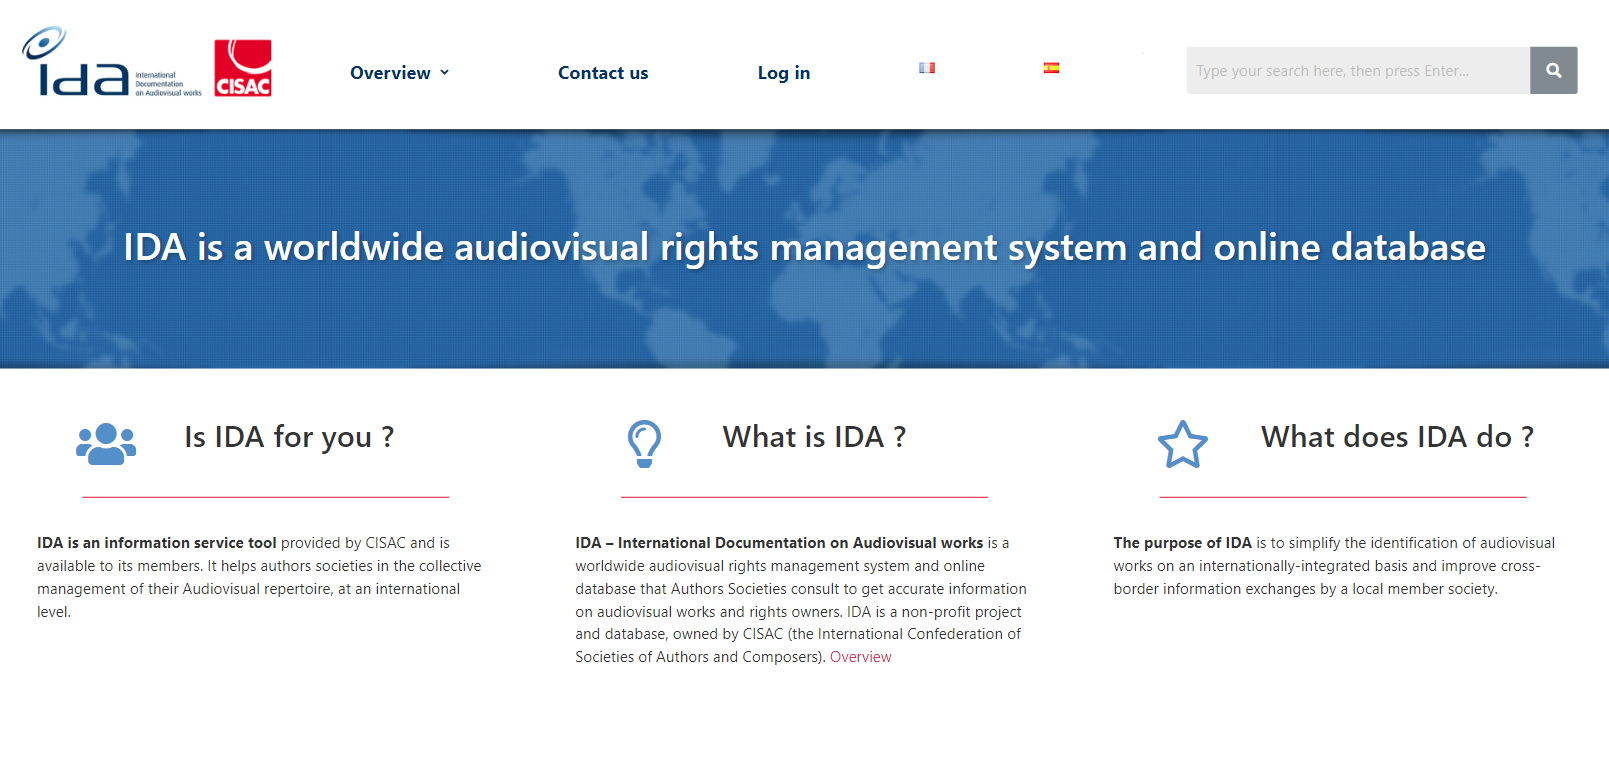Open the Contact us page
1609x757 pixels.
(603, 73)
